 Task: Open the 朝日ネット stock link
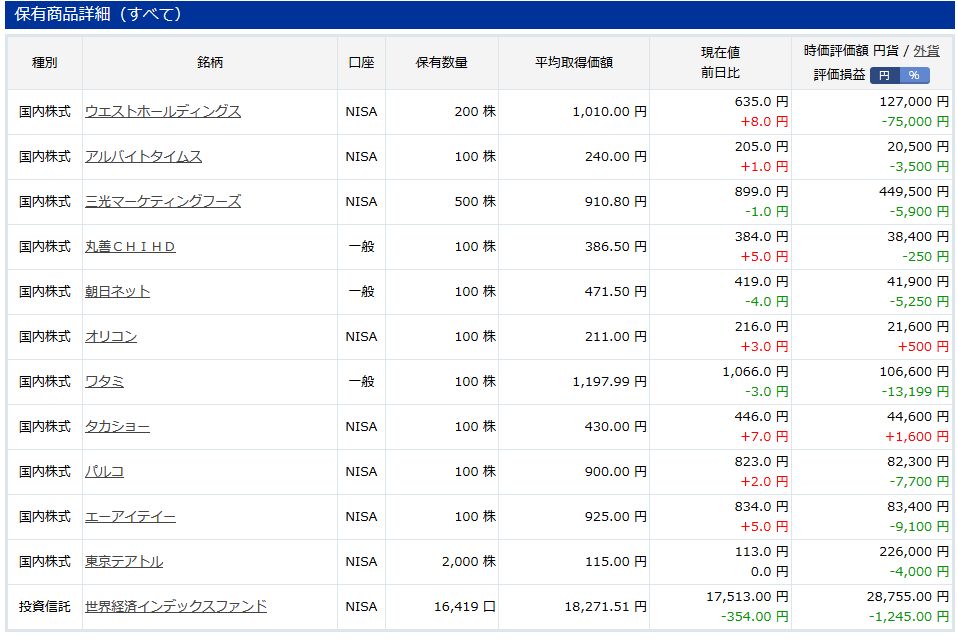(117, 292)
